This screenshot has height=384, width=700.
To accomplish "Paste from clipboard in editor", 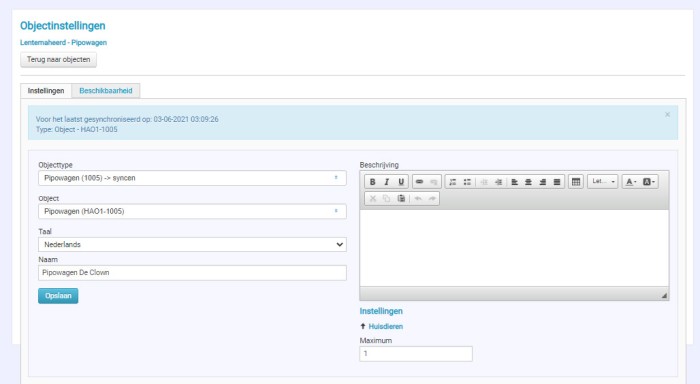I will (401, 198).
